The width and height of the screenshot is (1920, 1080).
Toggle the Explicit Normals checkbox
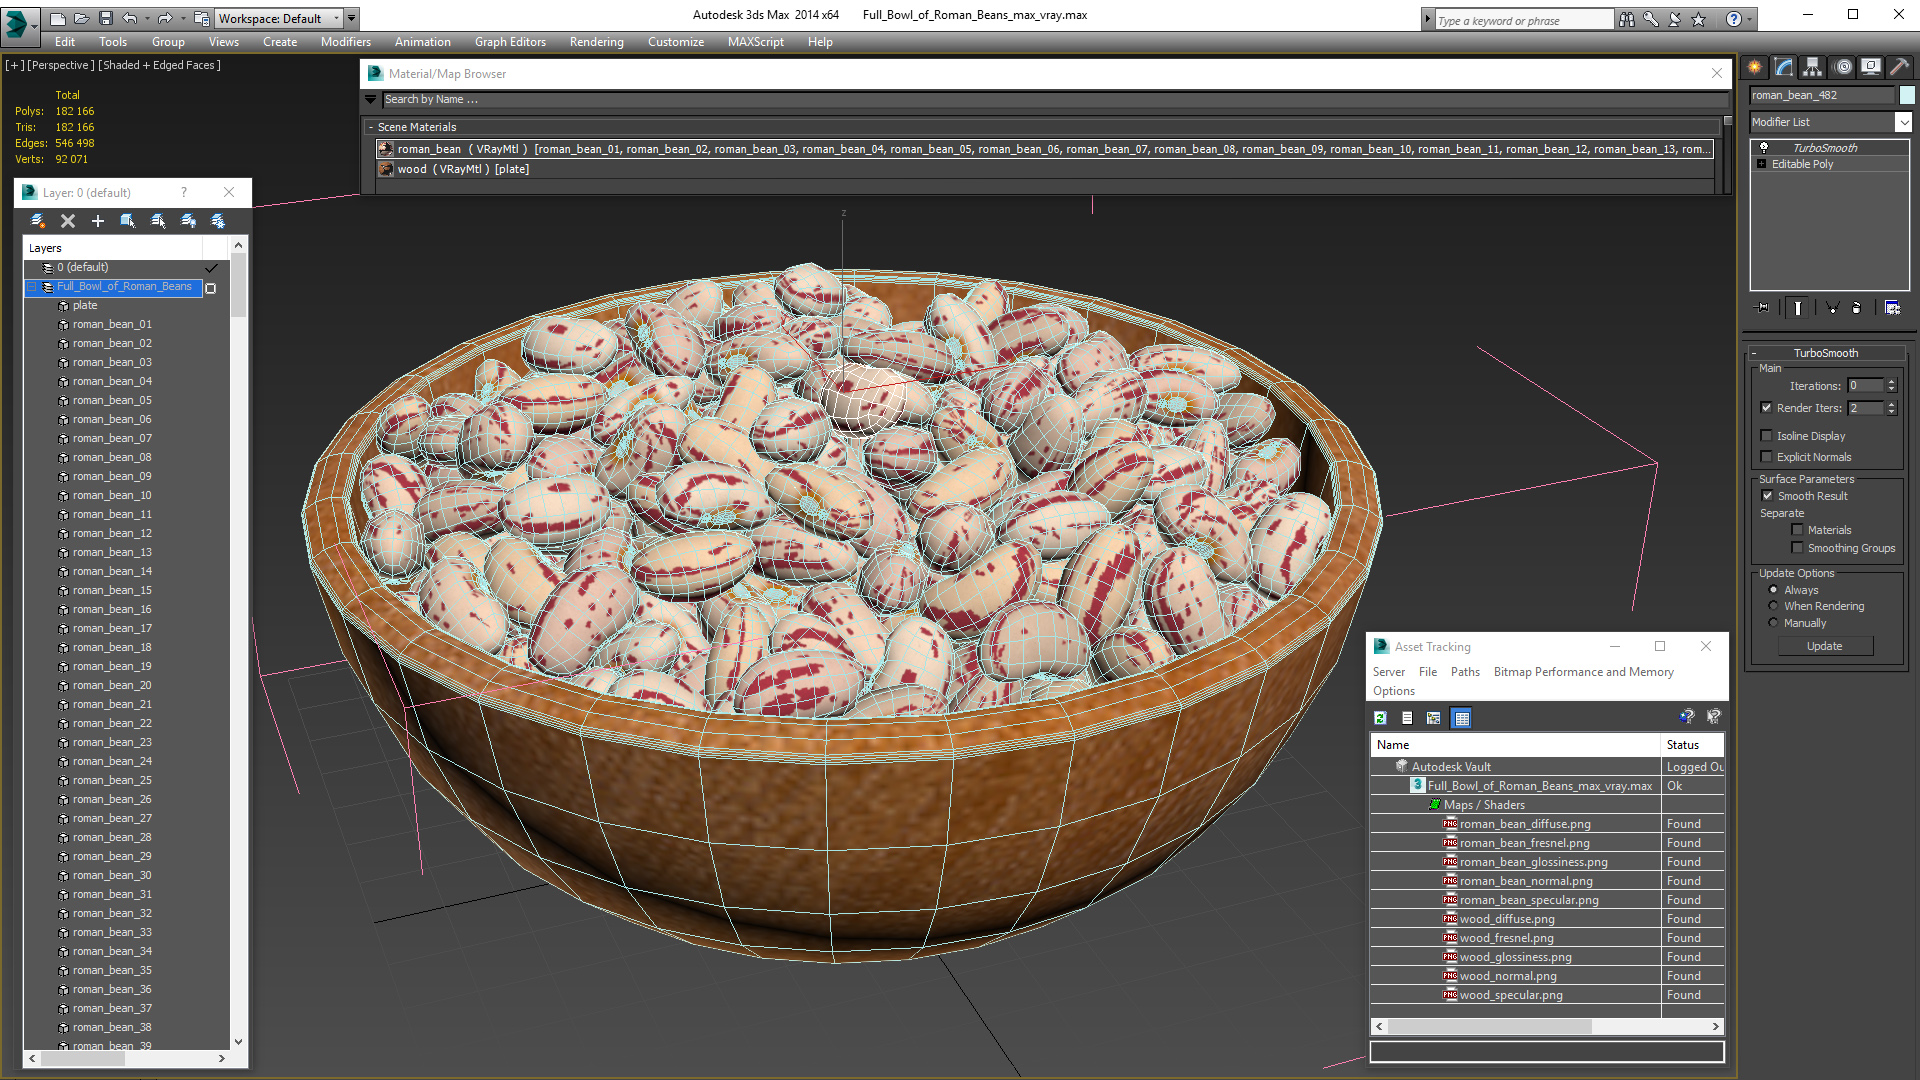pos(1767,457)
